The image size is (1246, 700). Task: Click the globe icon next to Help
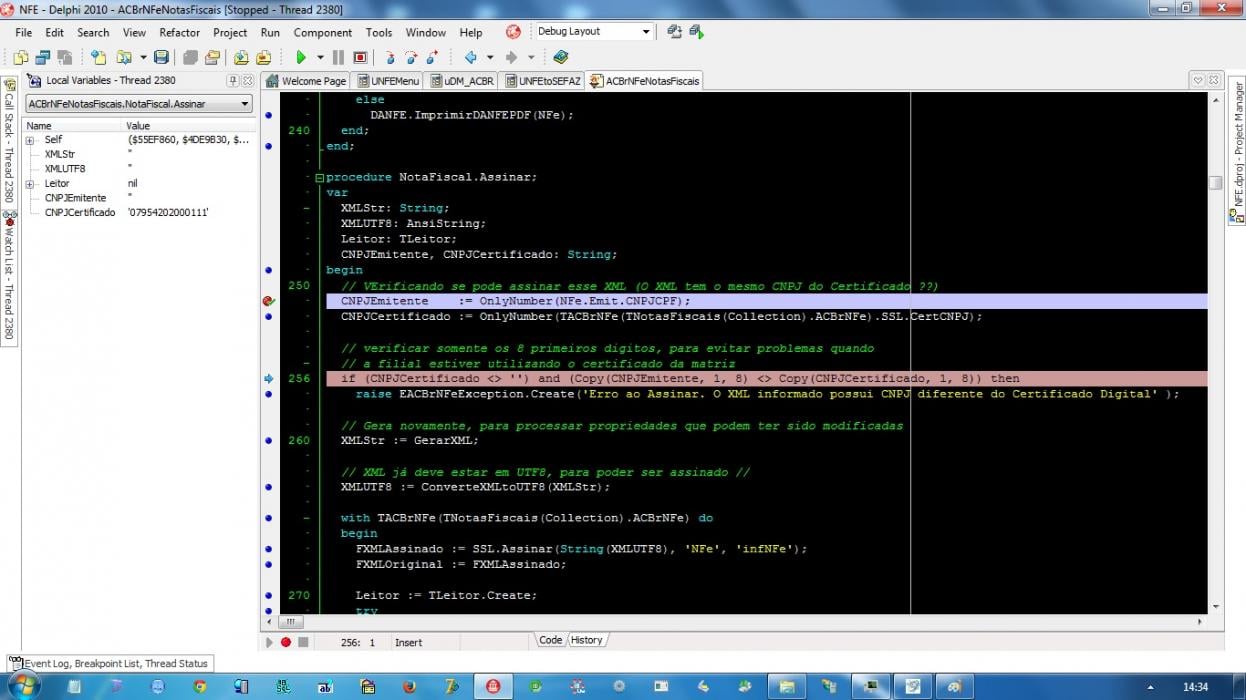coord(513,32)
